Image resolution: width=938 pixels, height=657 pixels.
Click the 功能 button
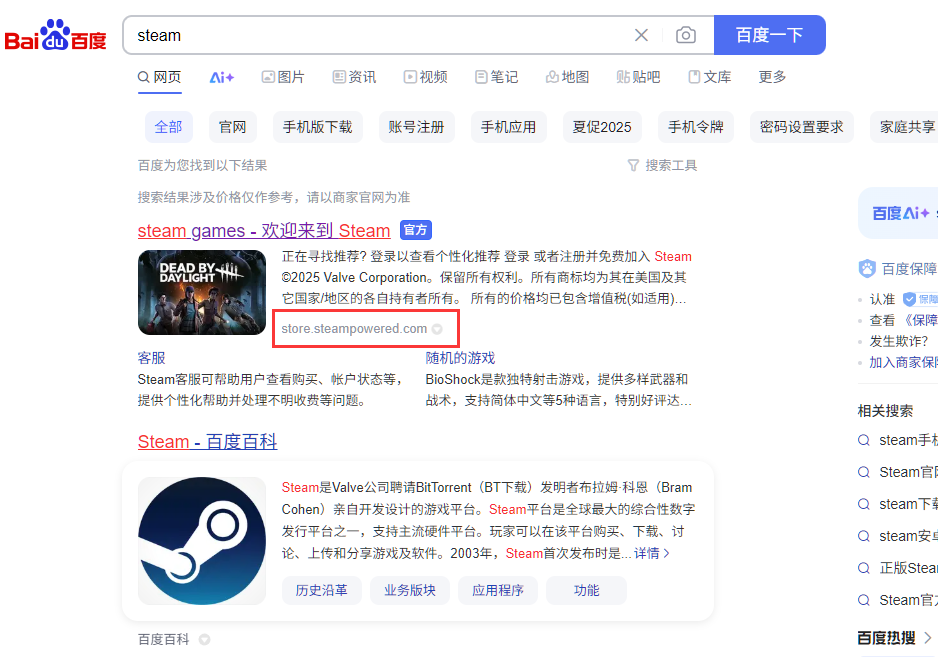586,591
